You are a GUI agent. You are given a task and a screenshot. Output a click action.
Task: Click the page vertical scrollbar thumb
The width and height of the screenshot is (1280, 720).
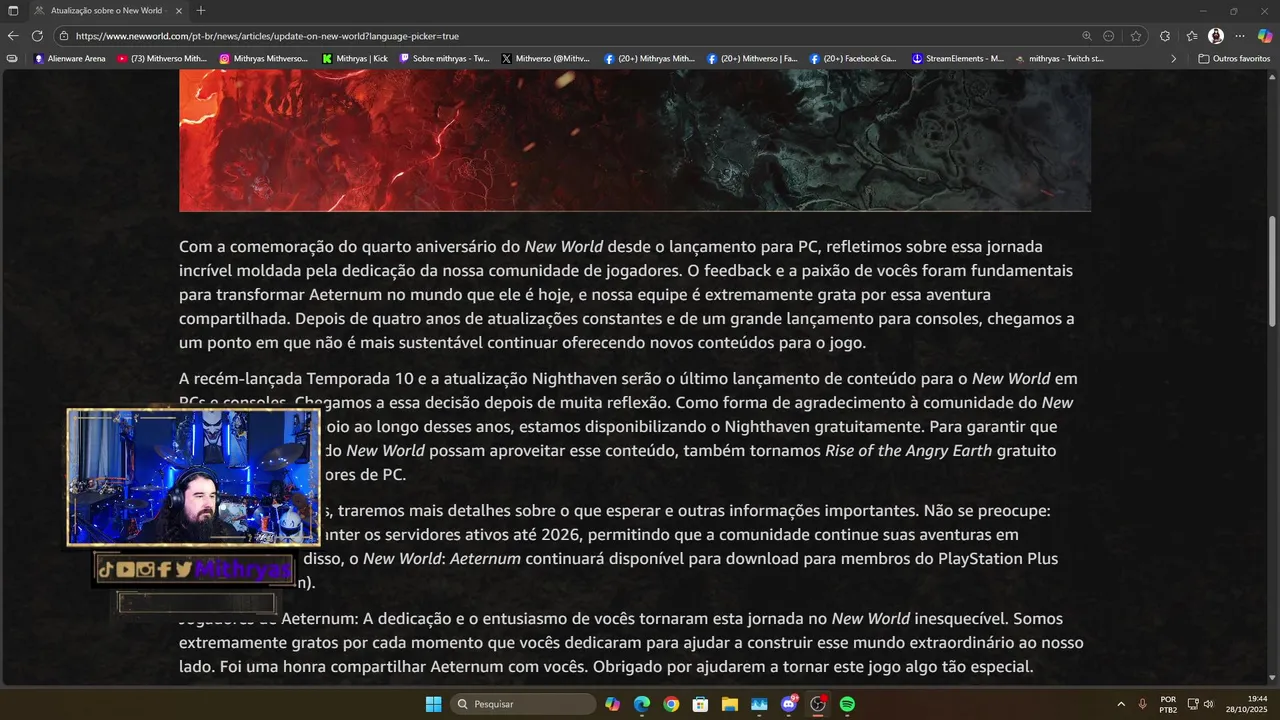click(1273, 270)
